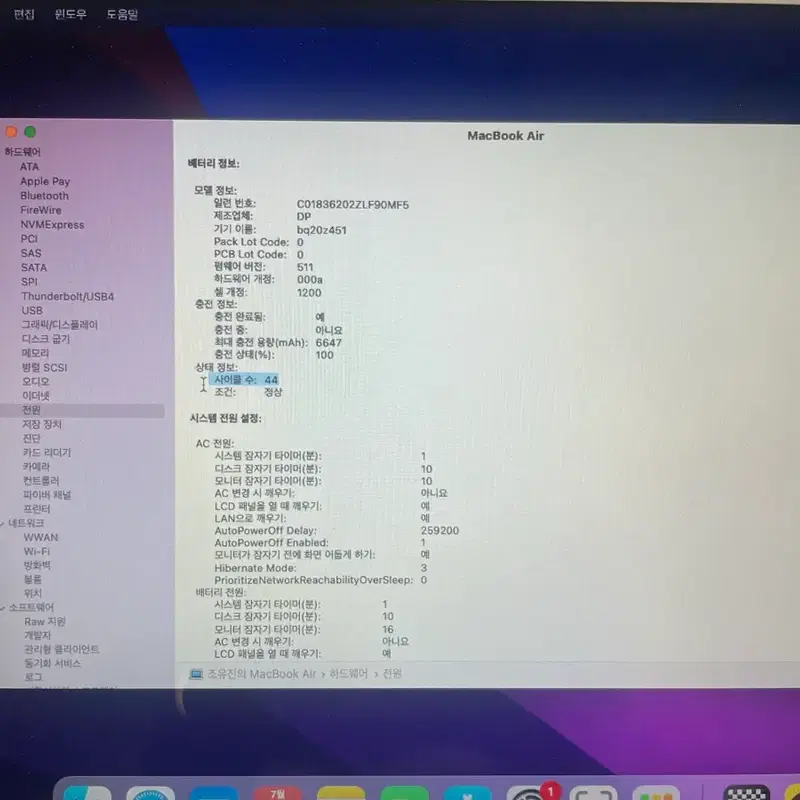Click AutoPowerOff Delay value 259200
Image resolution: width=800 pixels, height=800 pixels.
(x=440, y=531)
